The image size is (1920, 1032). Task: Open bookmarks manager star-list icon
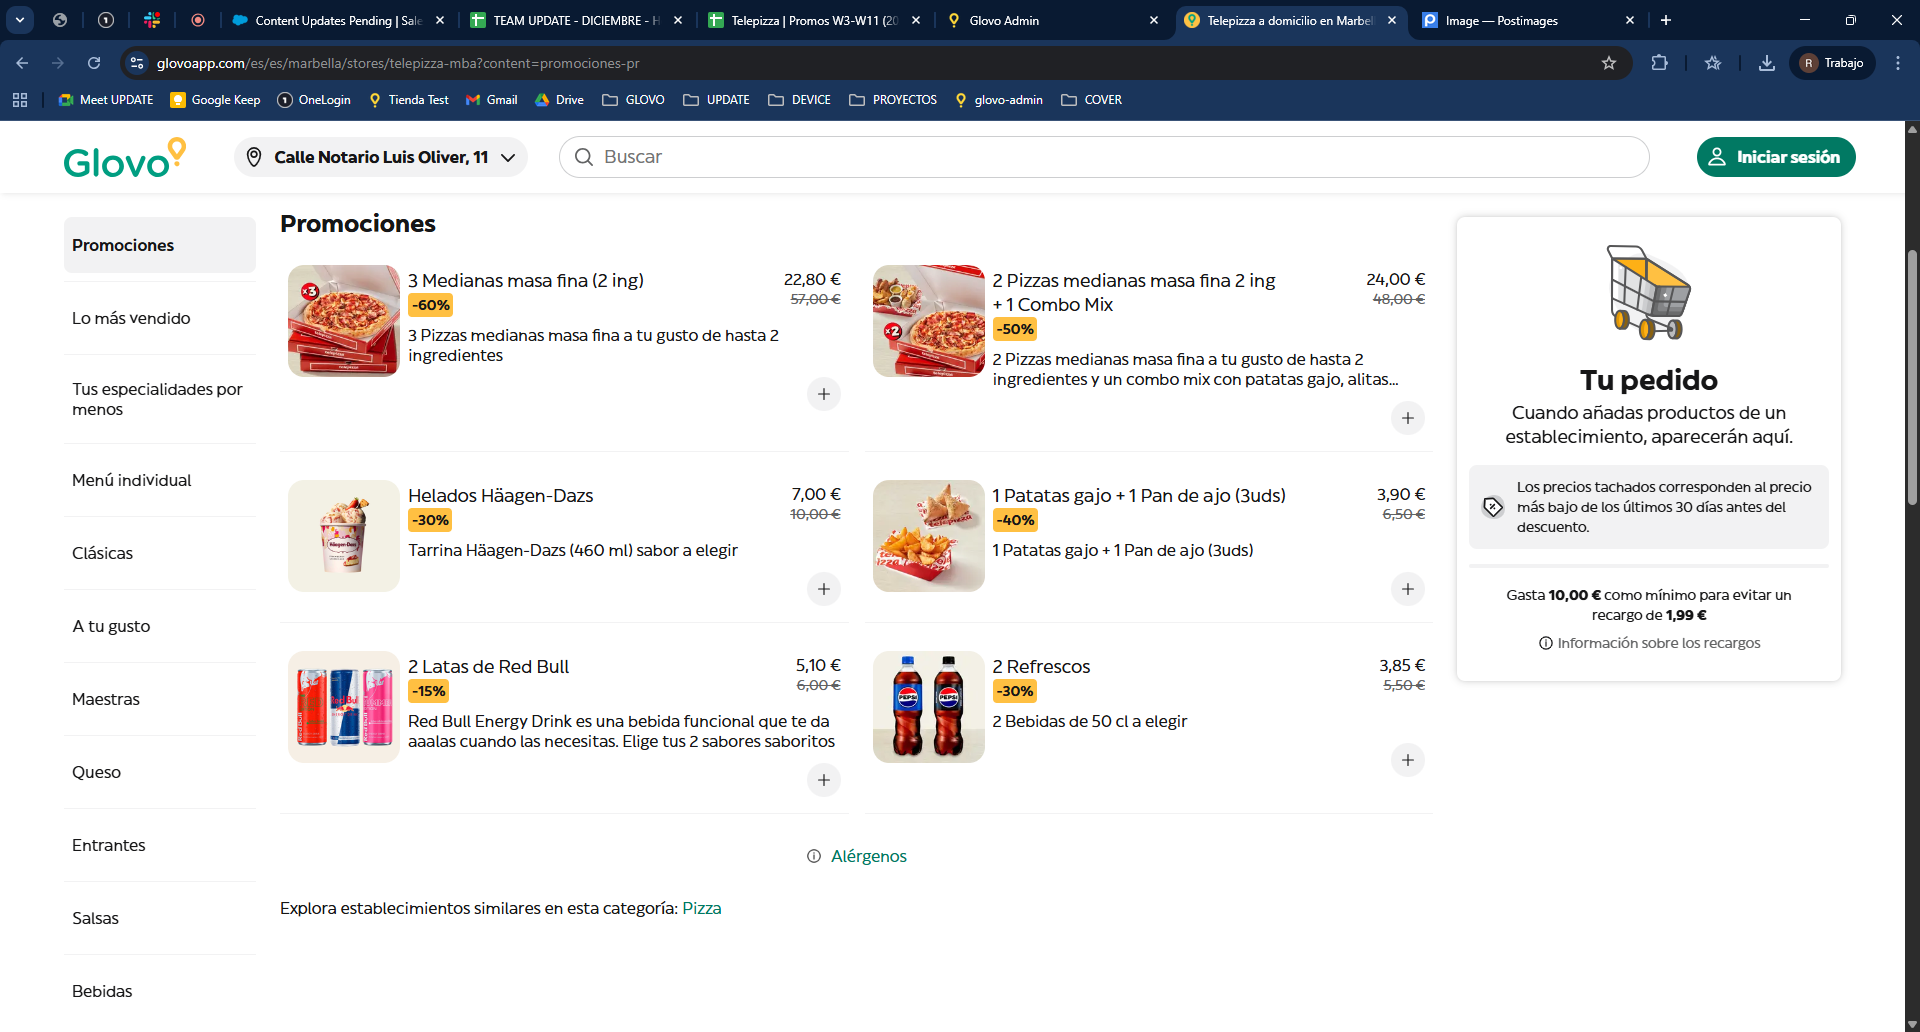pos(1713,63)
